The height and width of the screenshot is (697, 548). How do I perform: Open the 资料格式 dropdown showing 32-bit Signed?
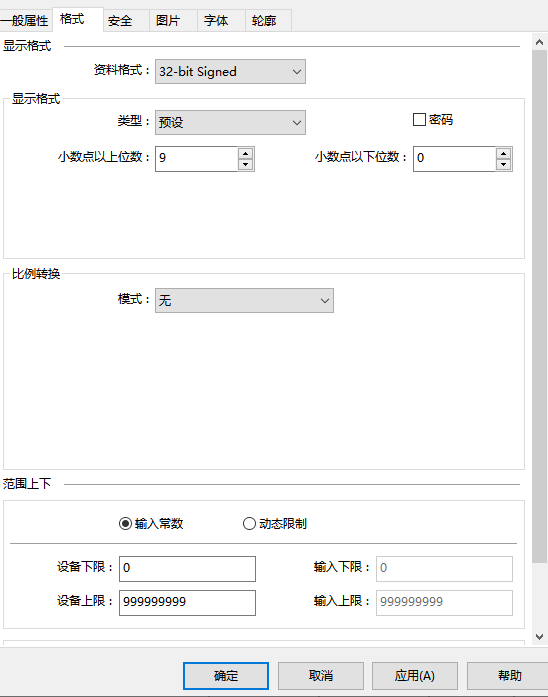coord(230,72)
